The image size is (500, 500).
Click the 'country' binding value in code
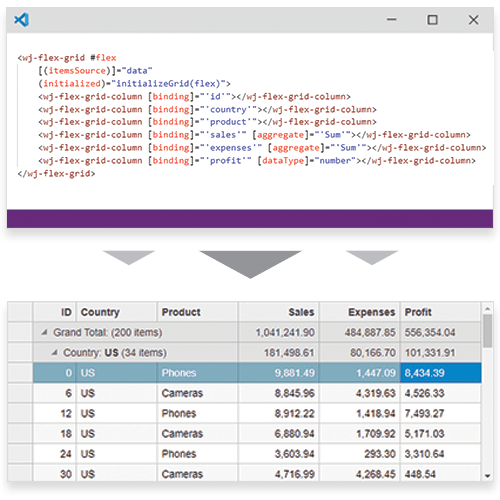[x=228, y=109]
